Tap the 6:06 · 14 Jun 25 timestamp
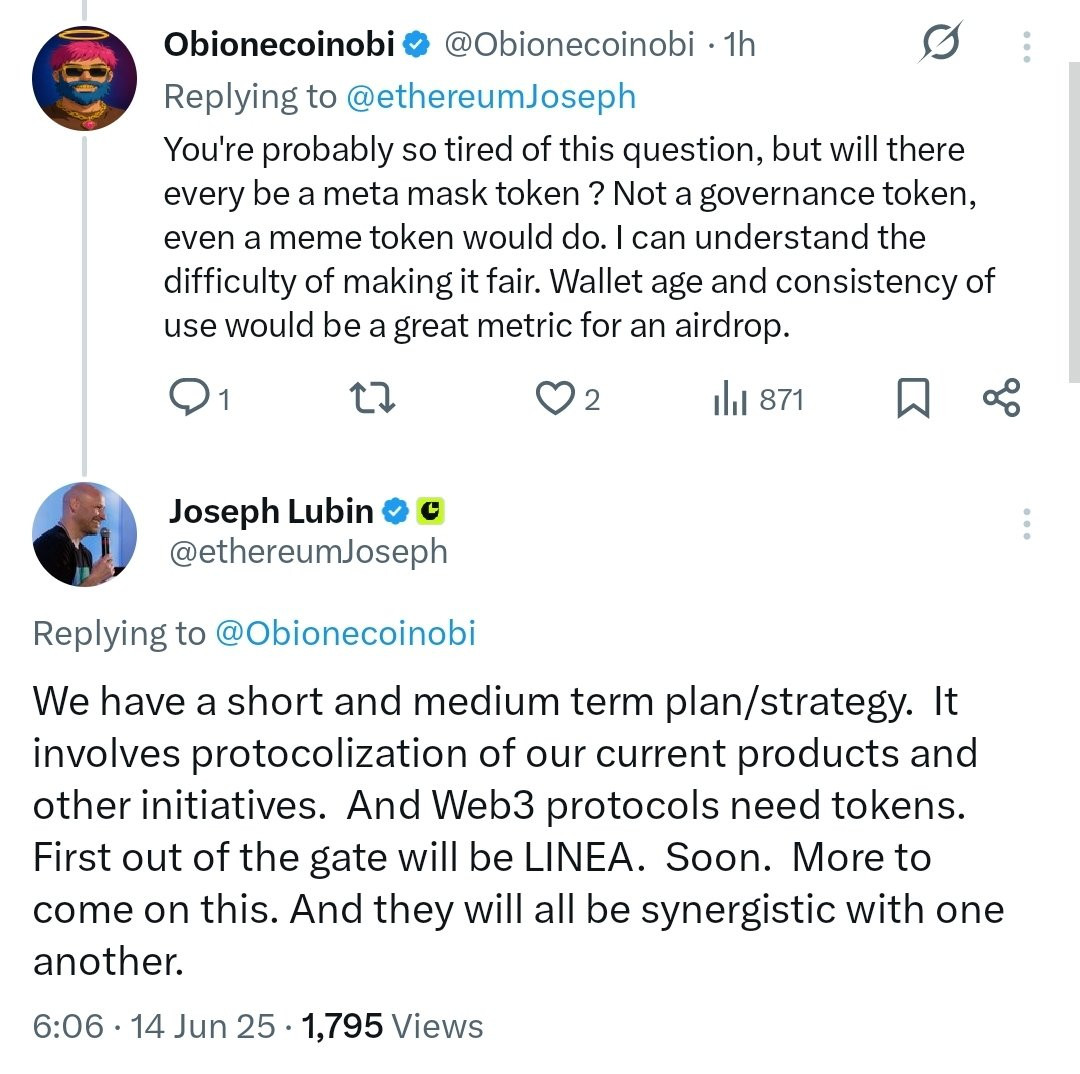Viewport: 1080px width, 1074px height. tap(154, 1026)
